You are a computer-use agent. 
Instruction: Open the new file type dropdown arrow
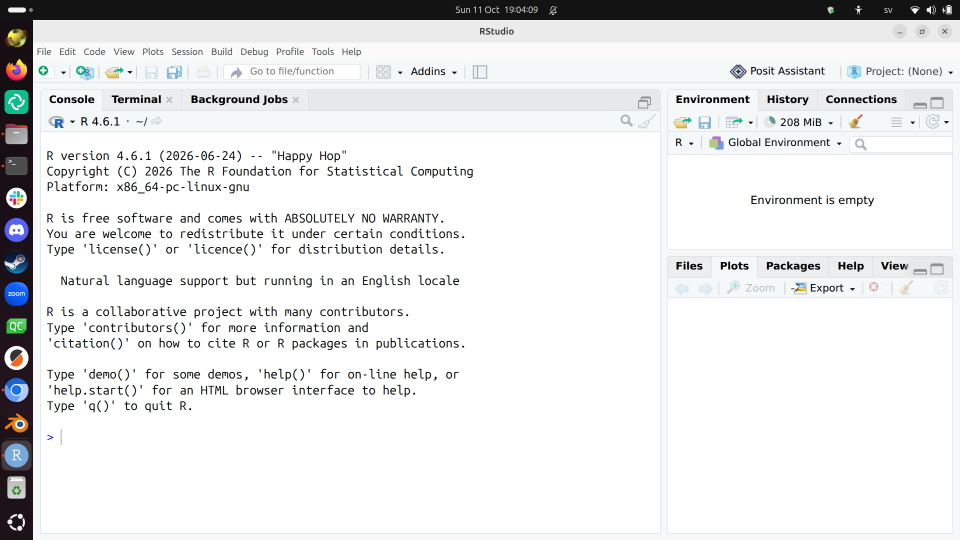tap(62, 72)
